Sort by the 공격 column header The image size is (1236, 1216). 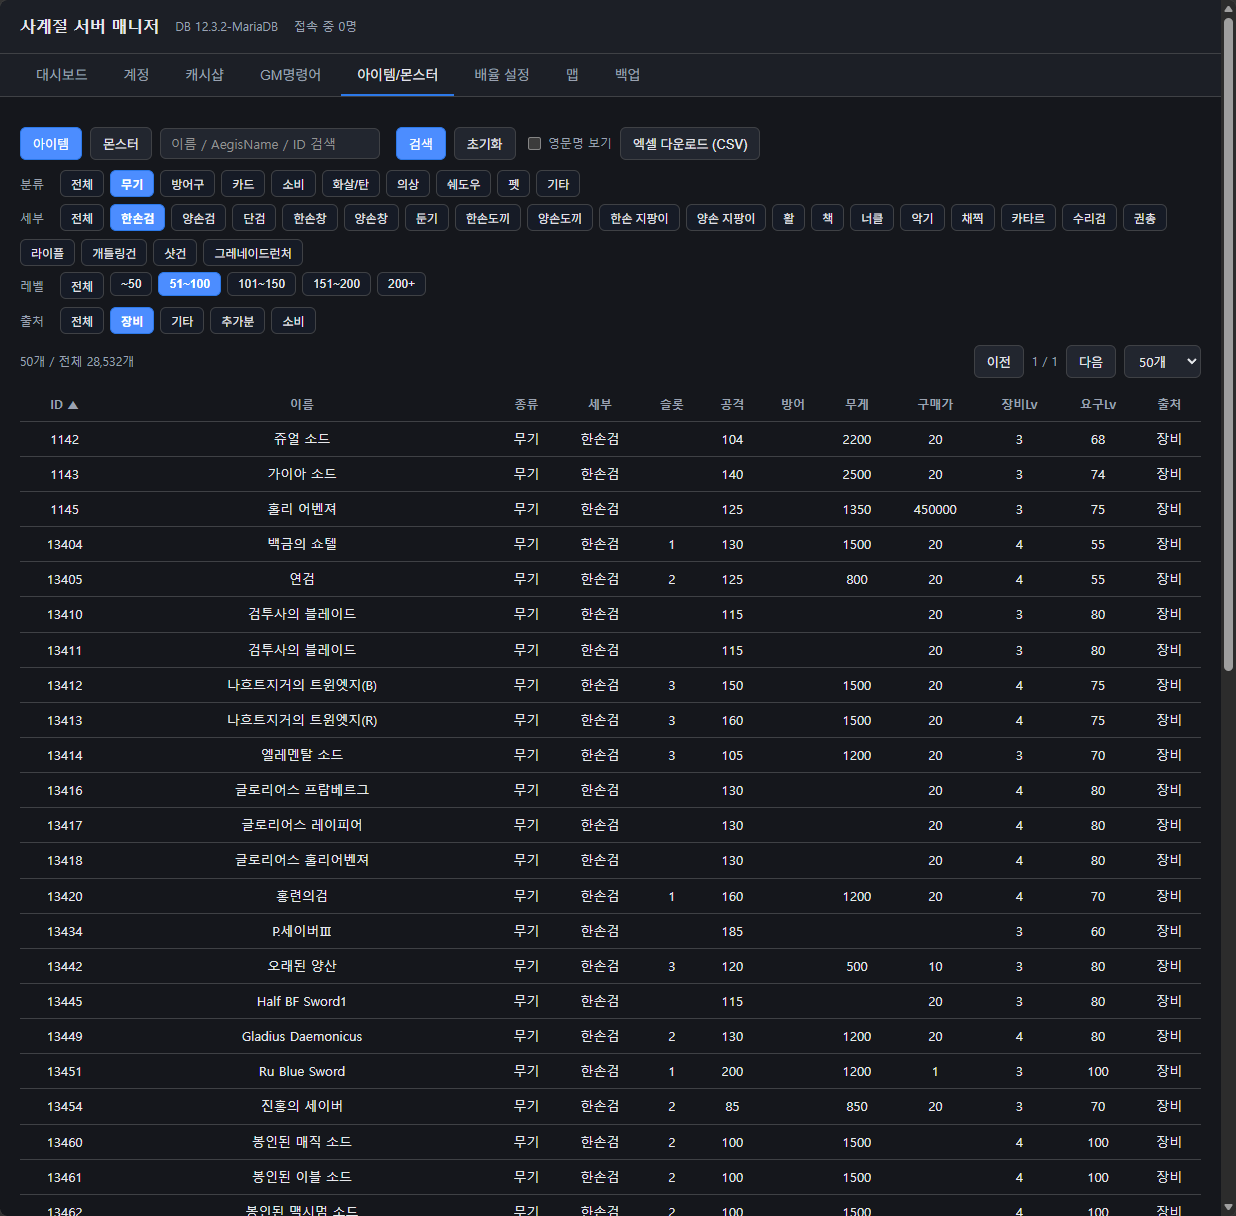732,404
